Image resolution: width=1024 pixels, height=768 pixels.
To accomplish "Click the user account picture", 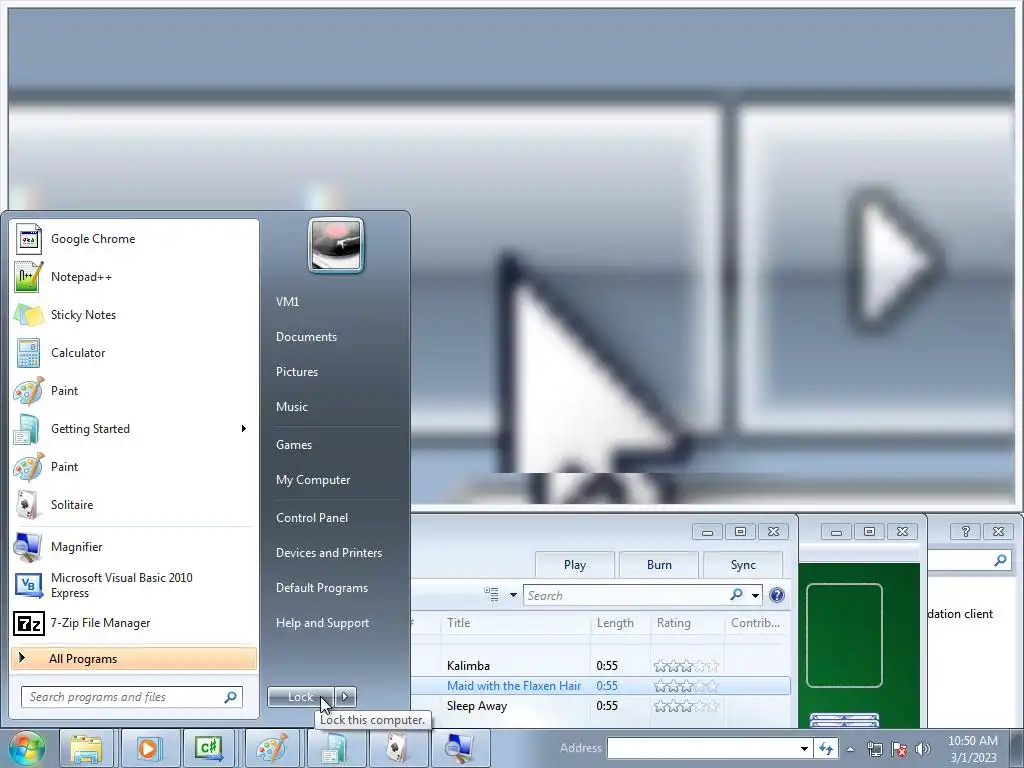I will point(336,246).
